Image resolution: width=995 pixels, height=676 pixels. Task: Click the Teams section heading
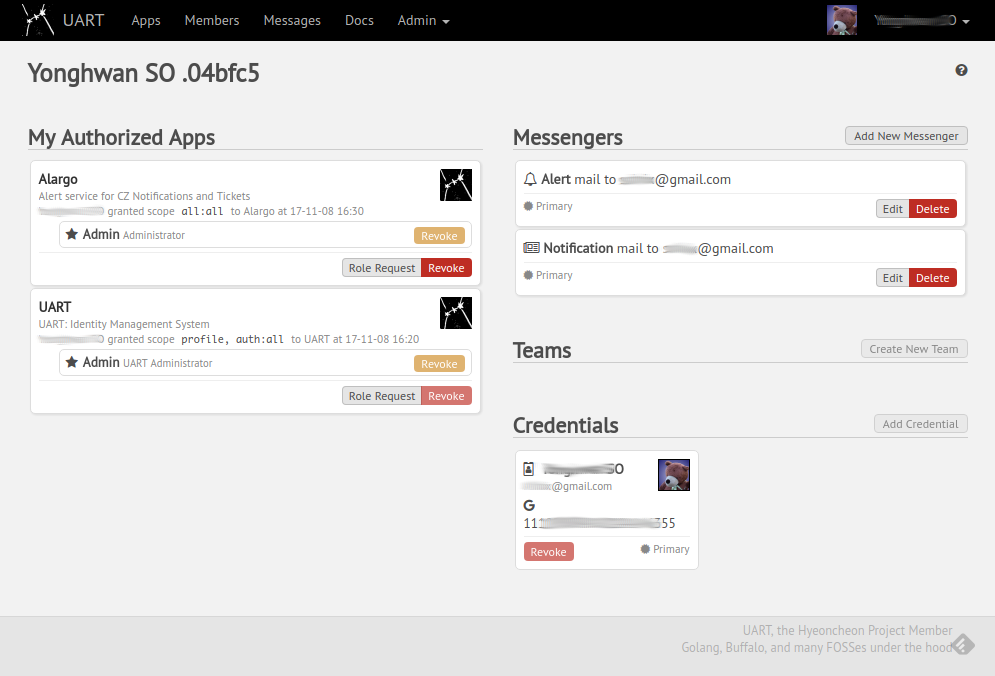542,350
